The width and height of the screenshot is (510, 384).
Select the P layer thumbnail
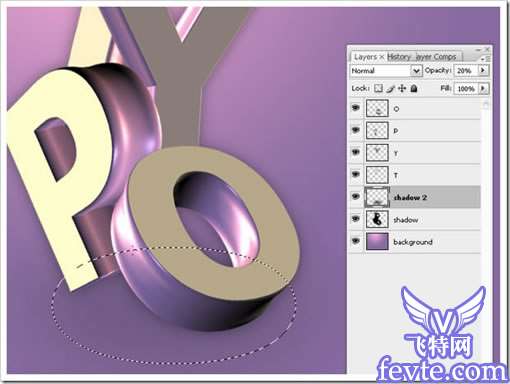pos(377,130)
